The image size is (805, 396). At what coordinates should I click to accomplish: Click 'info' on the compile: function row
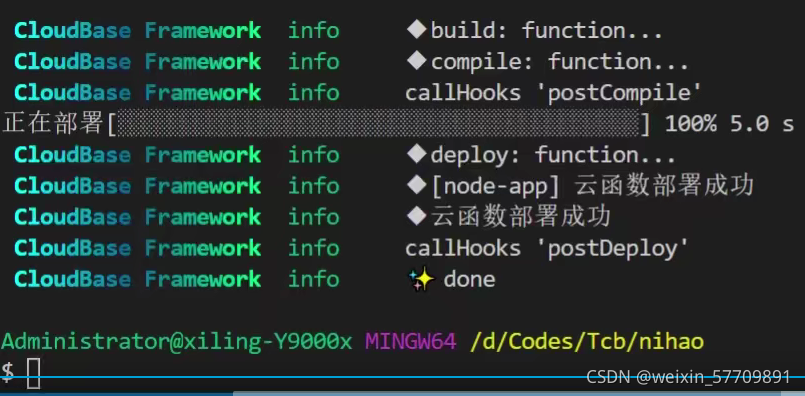click(x=314, y=63)
